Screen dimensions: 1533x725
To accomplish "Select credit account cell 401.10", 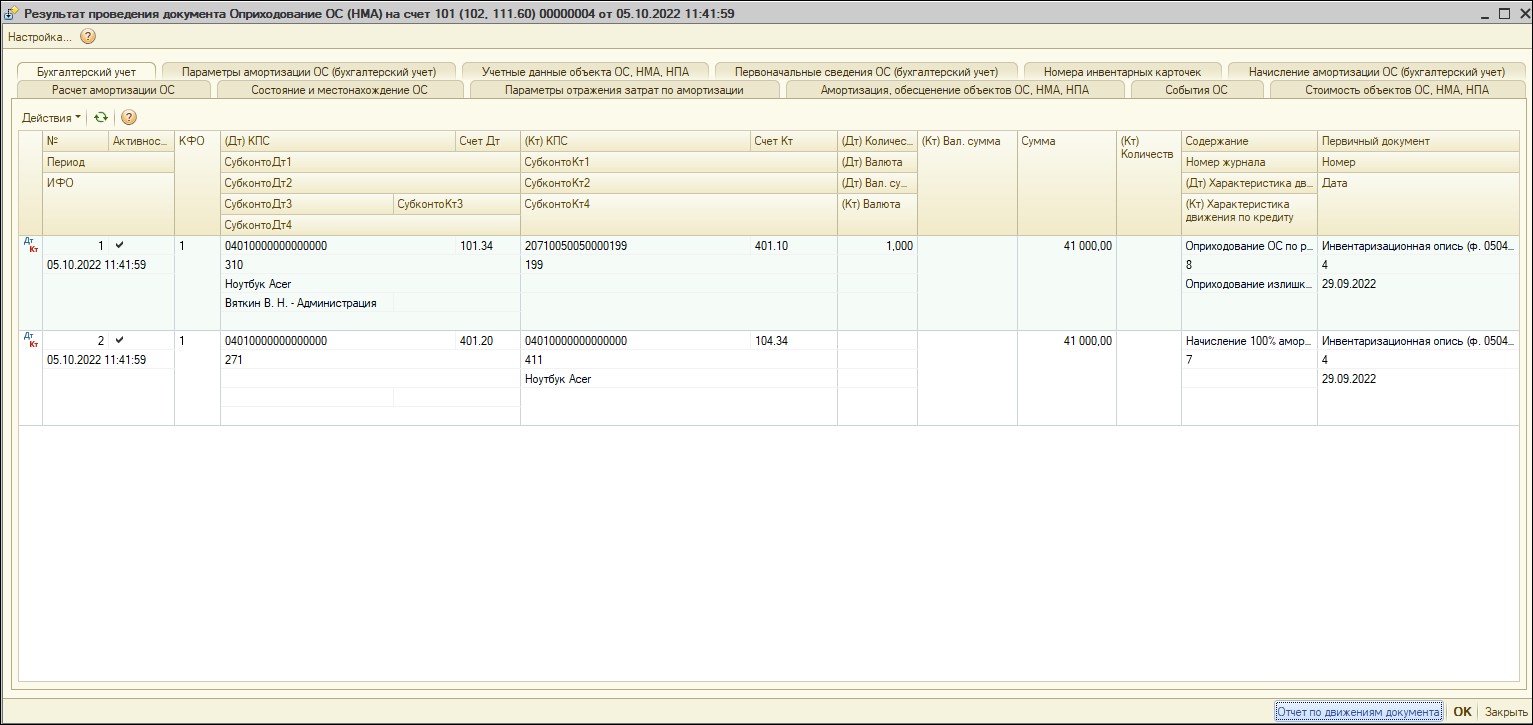I will point(794,246).
